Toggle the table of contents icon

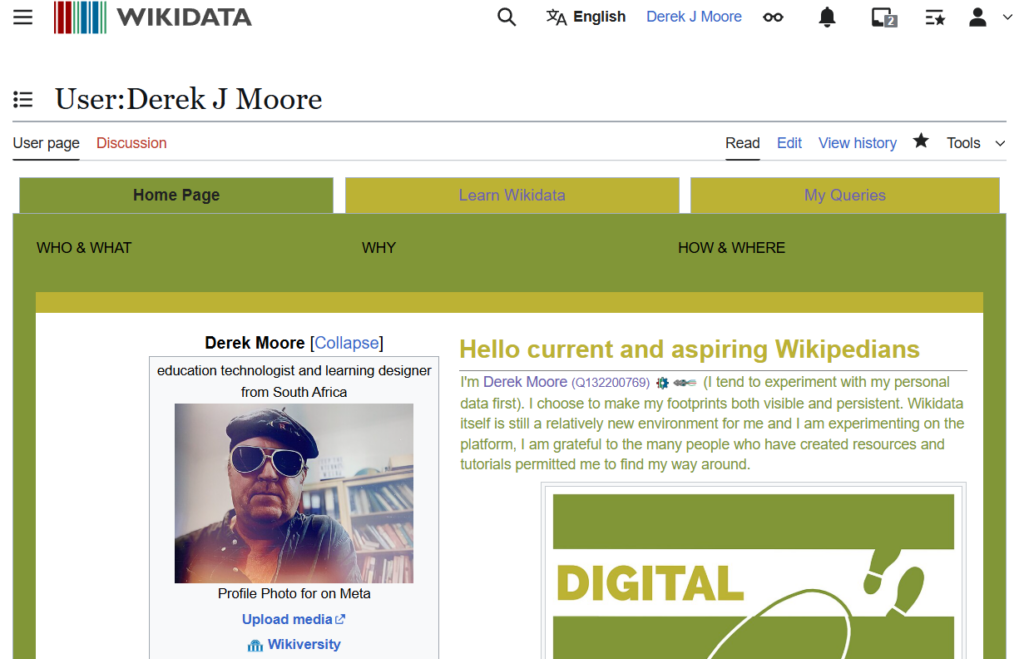click(23, 99)
